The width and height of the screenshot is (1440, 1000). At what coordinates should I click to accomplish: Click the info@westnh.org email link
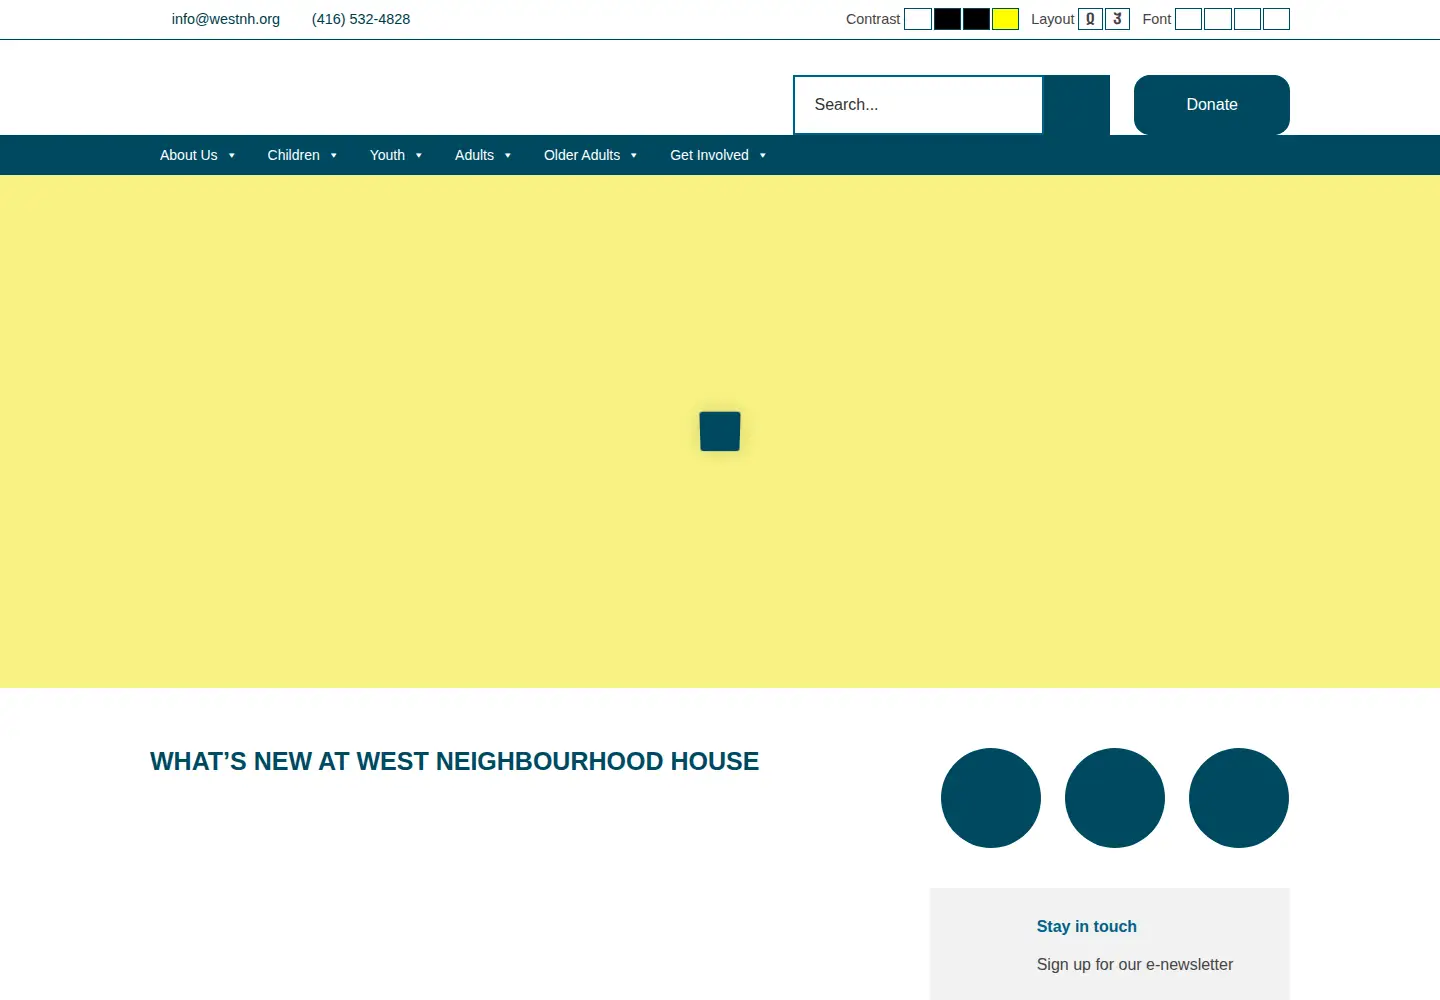(x=225, y=19)
